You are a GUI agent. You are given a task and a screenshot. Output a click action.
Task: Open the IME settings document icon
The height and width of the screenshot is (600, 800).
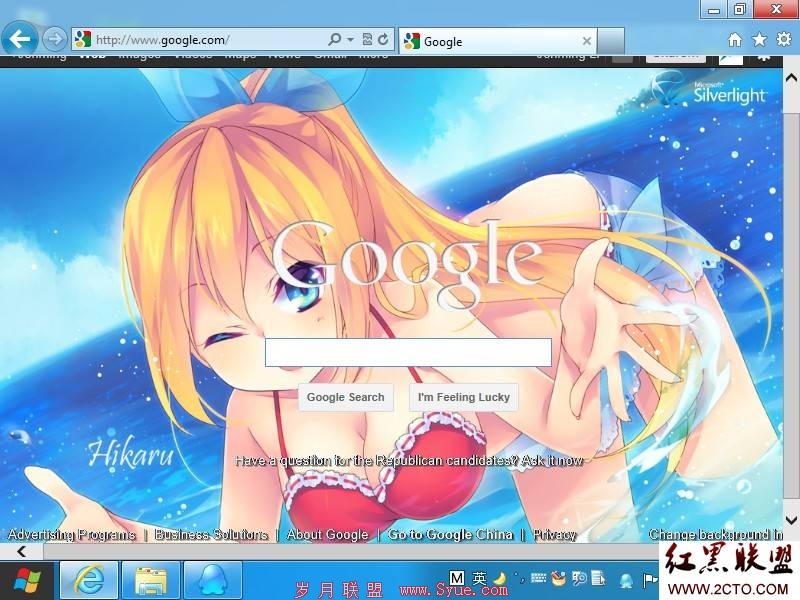598,578
